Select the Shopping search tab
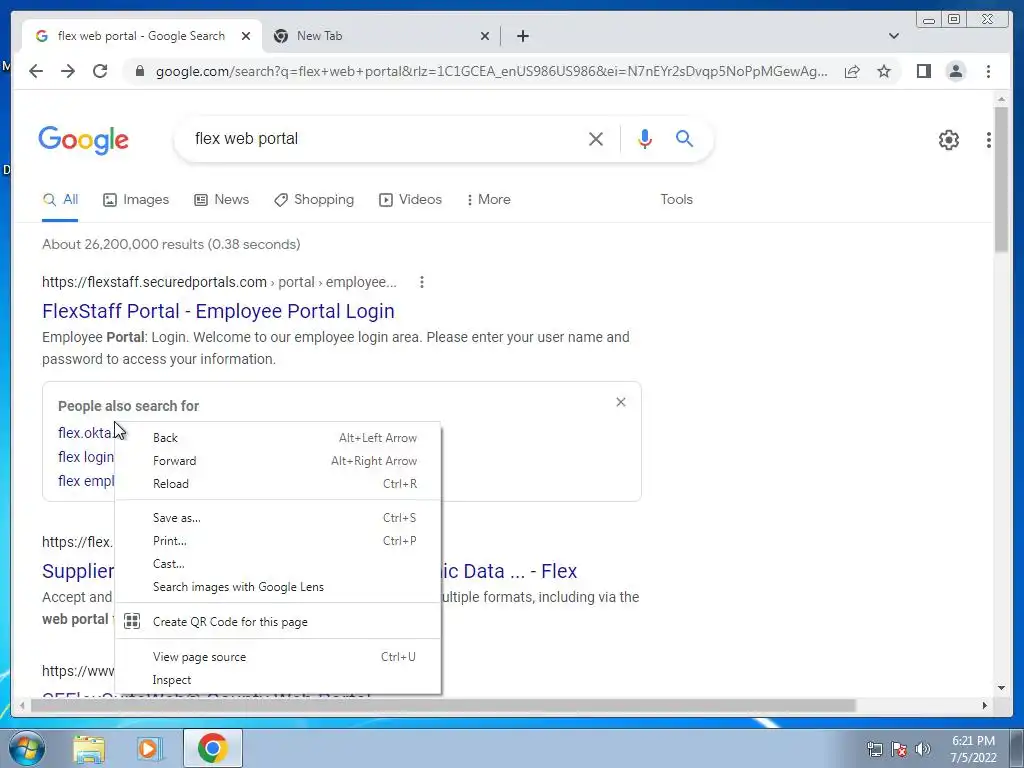The width and height of the screenshot is (1024, 768). point(313,199)
